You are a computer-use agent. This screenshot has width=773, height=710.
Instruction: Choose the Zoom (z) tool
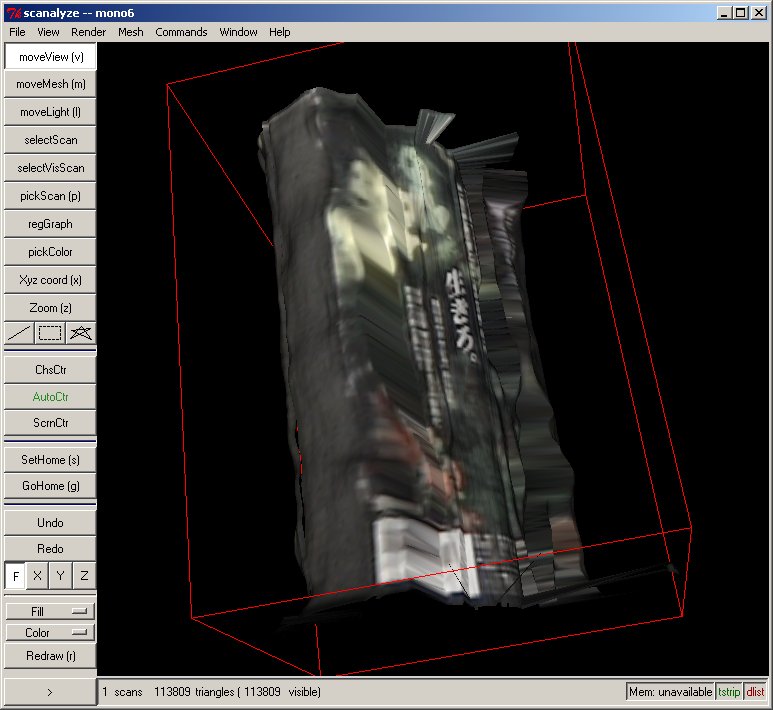[50, 308]
